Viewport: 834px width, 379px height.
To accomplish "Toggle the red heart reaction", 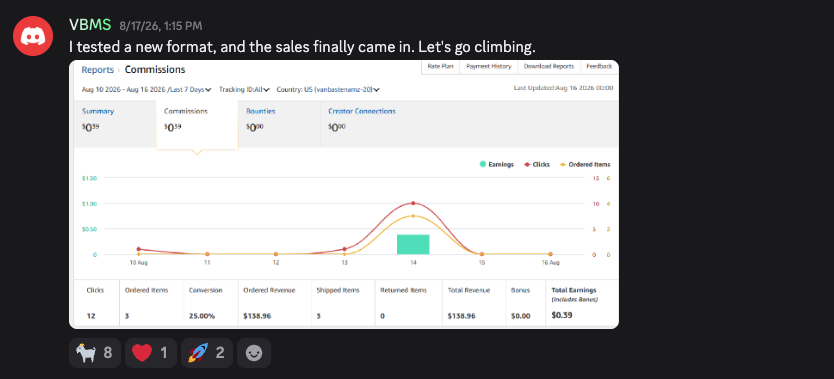I will click(x=151, y=353).
